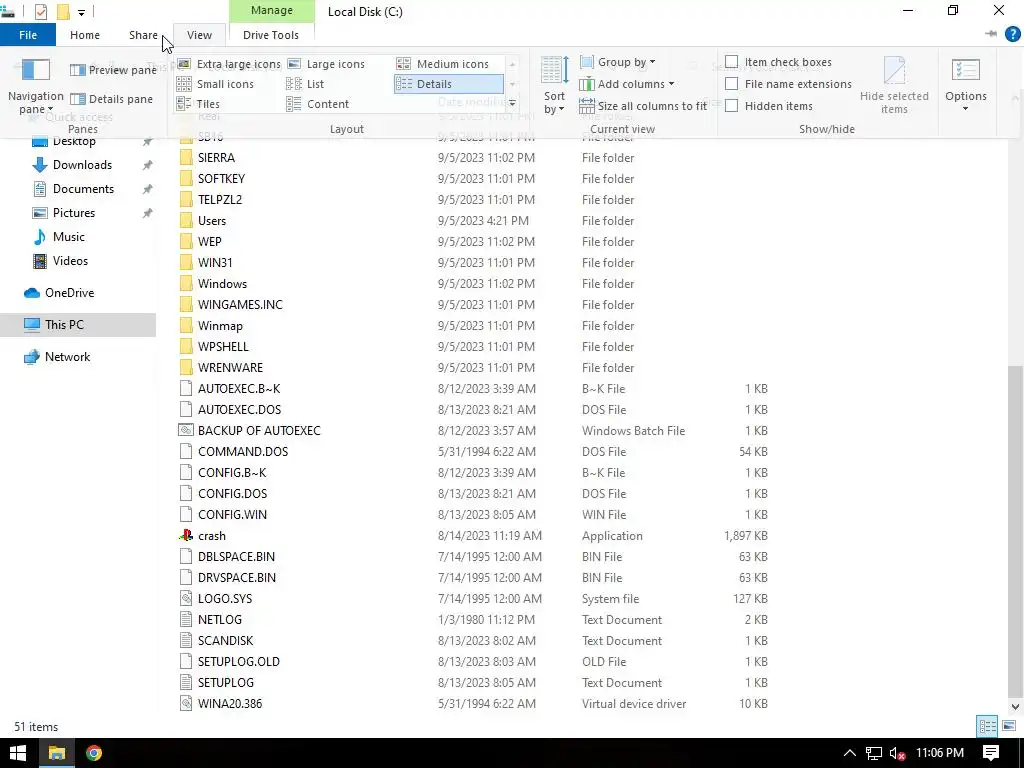Open the Add columns dropdown
The width and height of the screenshot is (1024, 768).
[x=627, y=84]
